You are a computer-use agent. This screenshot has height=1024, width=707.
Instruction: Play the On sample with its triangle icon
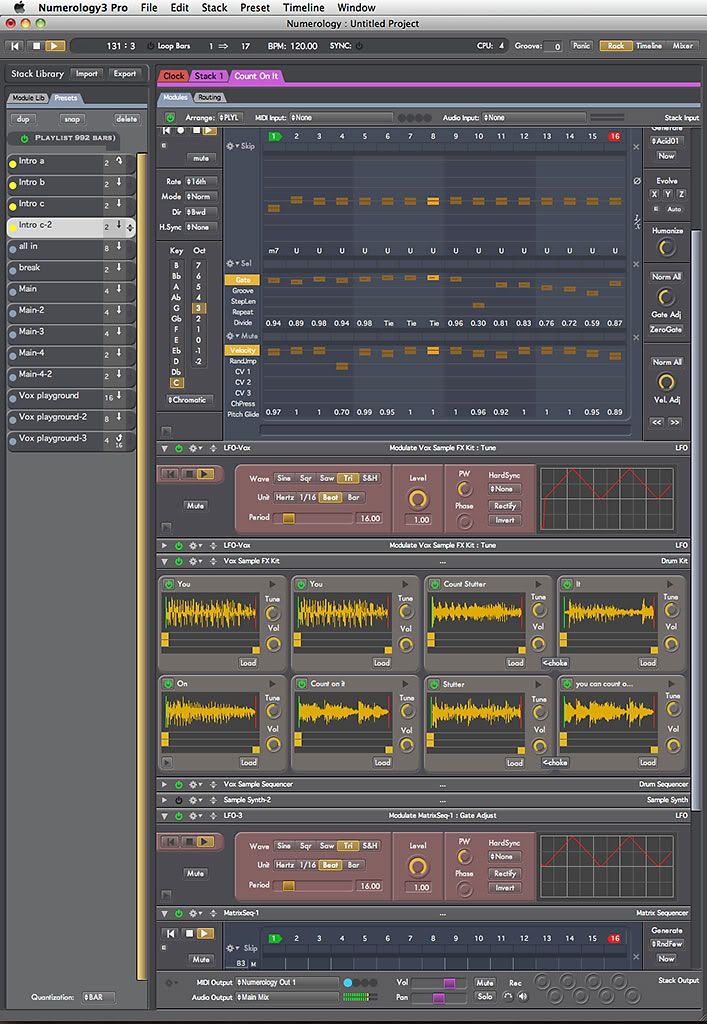(273, 684)
